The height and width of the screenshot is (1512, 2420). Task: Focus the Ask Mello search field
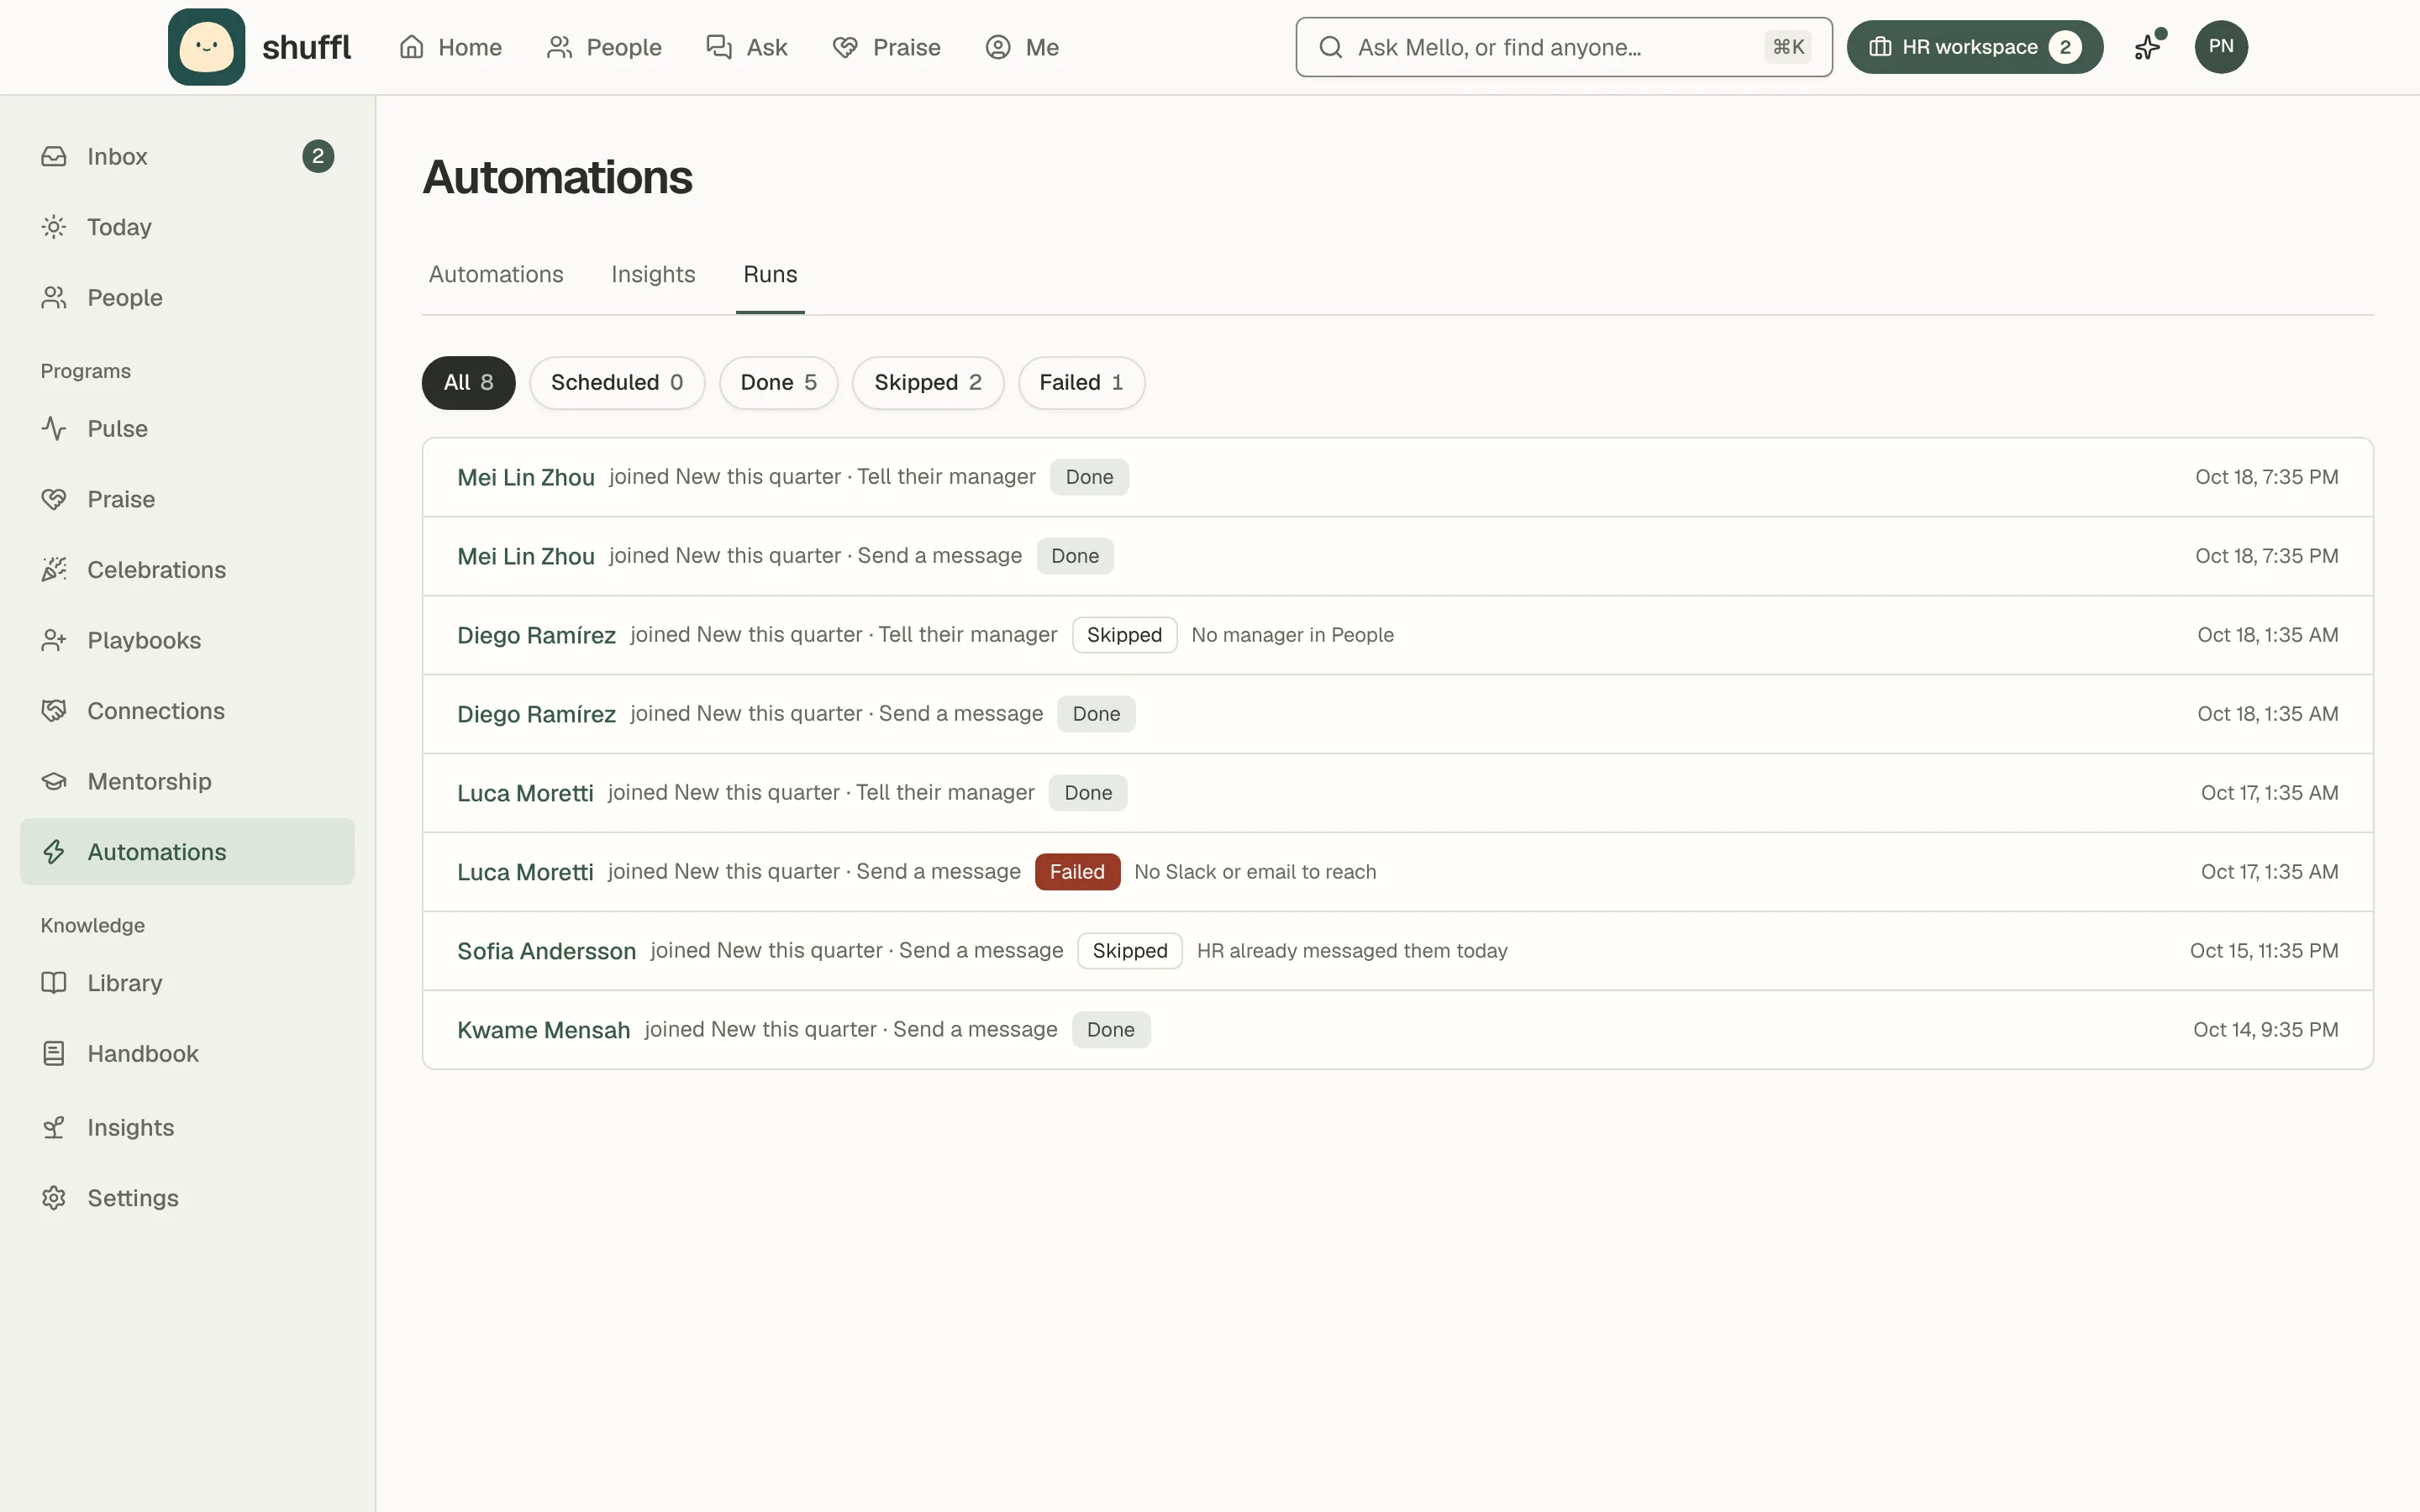(1563, 47)
